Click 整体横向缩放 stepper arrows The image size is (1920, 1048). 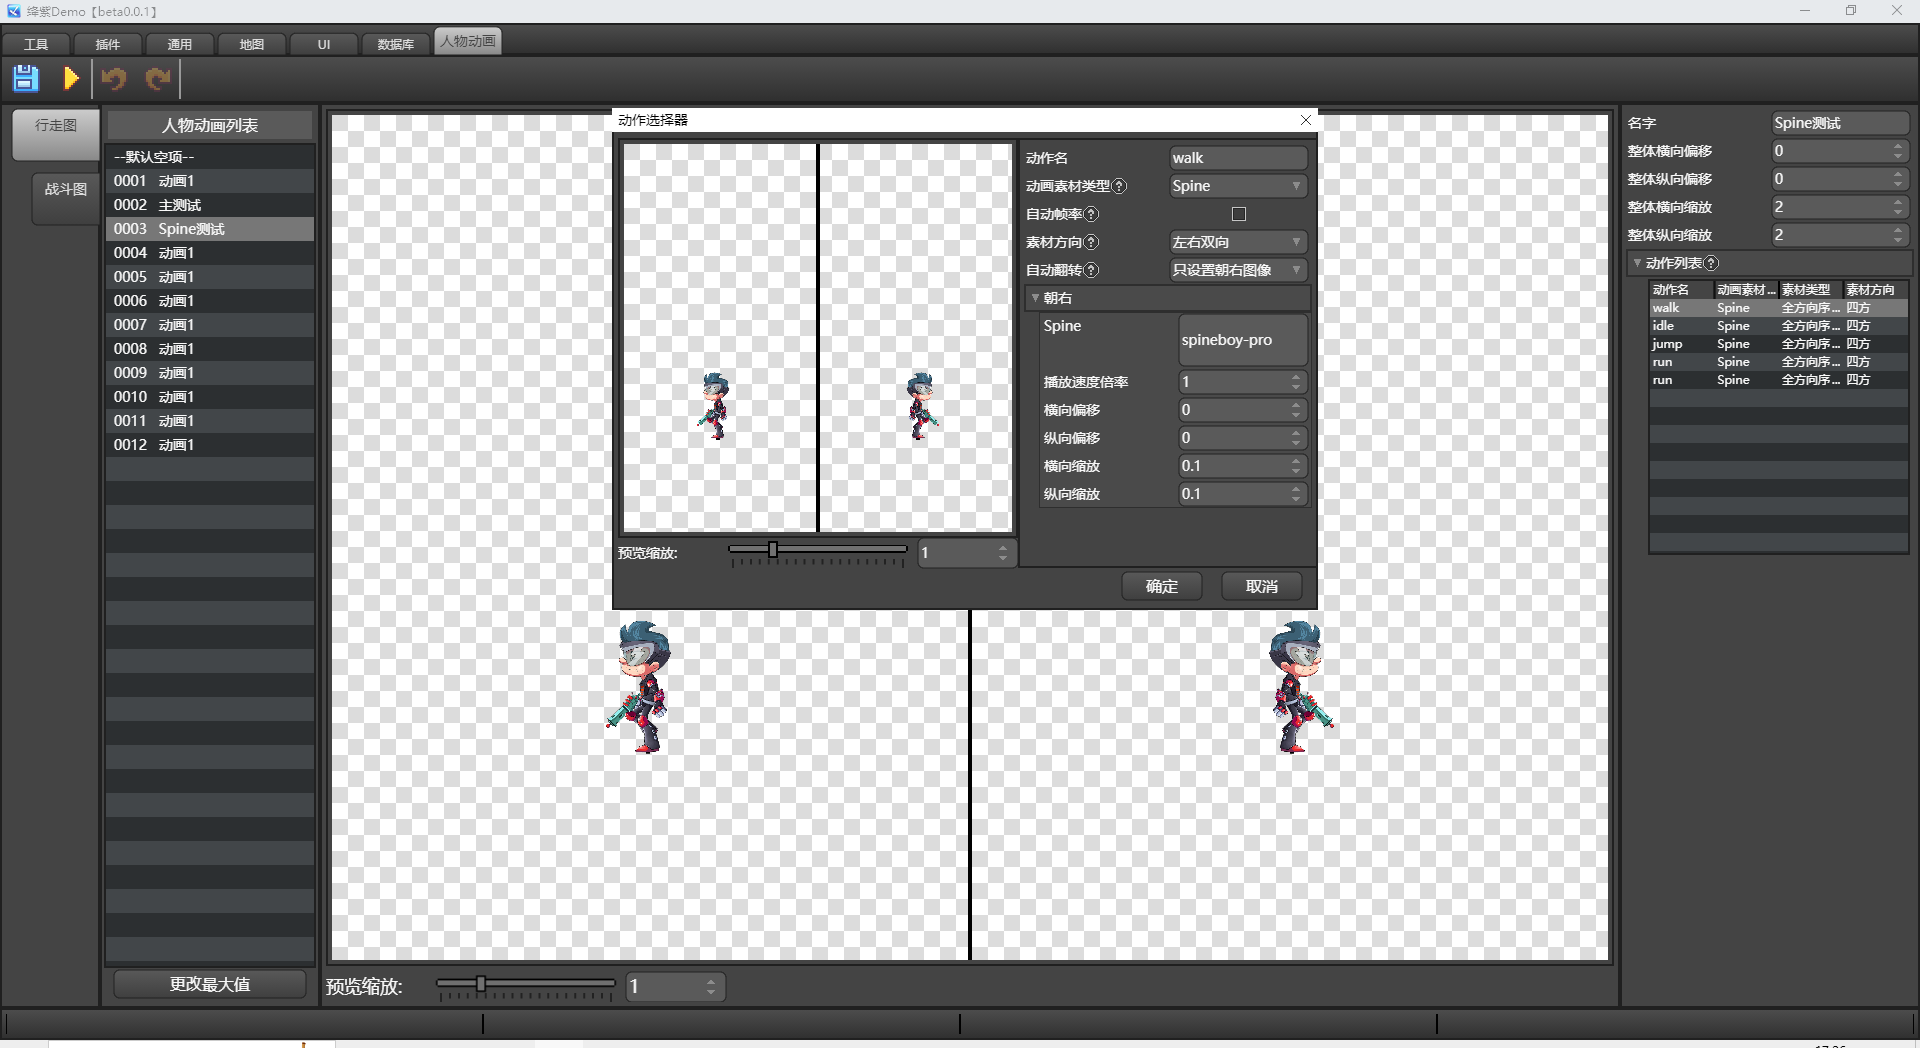click(x=1898, y=207)
